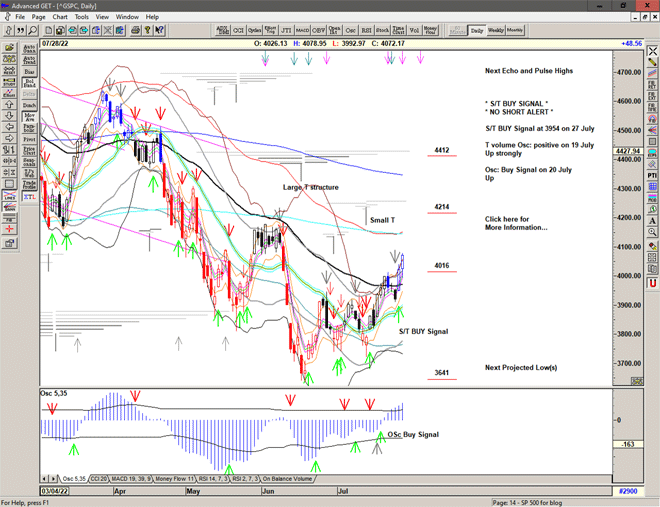Image resolution: width=660 pixels, height=507 pixels.
Task: Toggle the Mov Ave overlay button
Action: pyautogui.click(x=29, y=118)
